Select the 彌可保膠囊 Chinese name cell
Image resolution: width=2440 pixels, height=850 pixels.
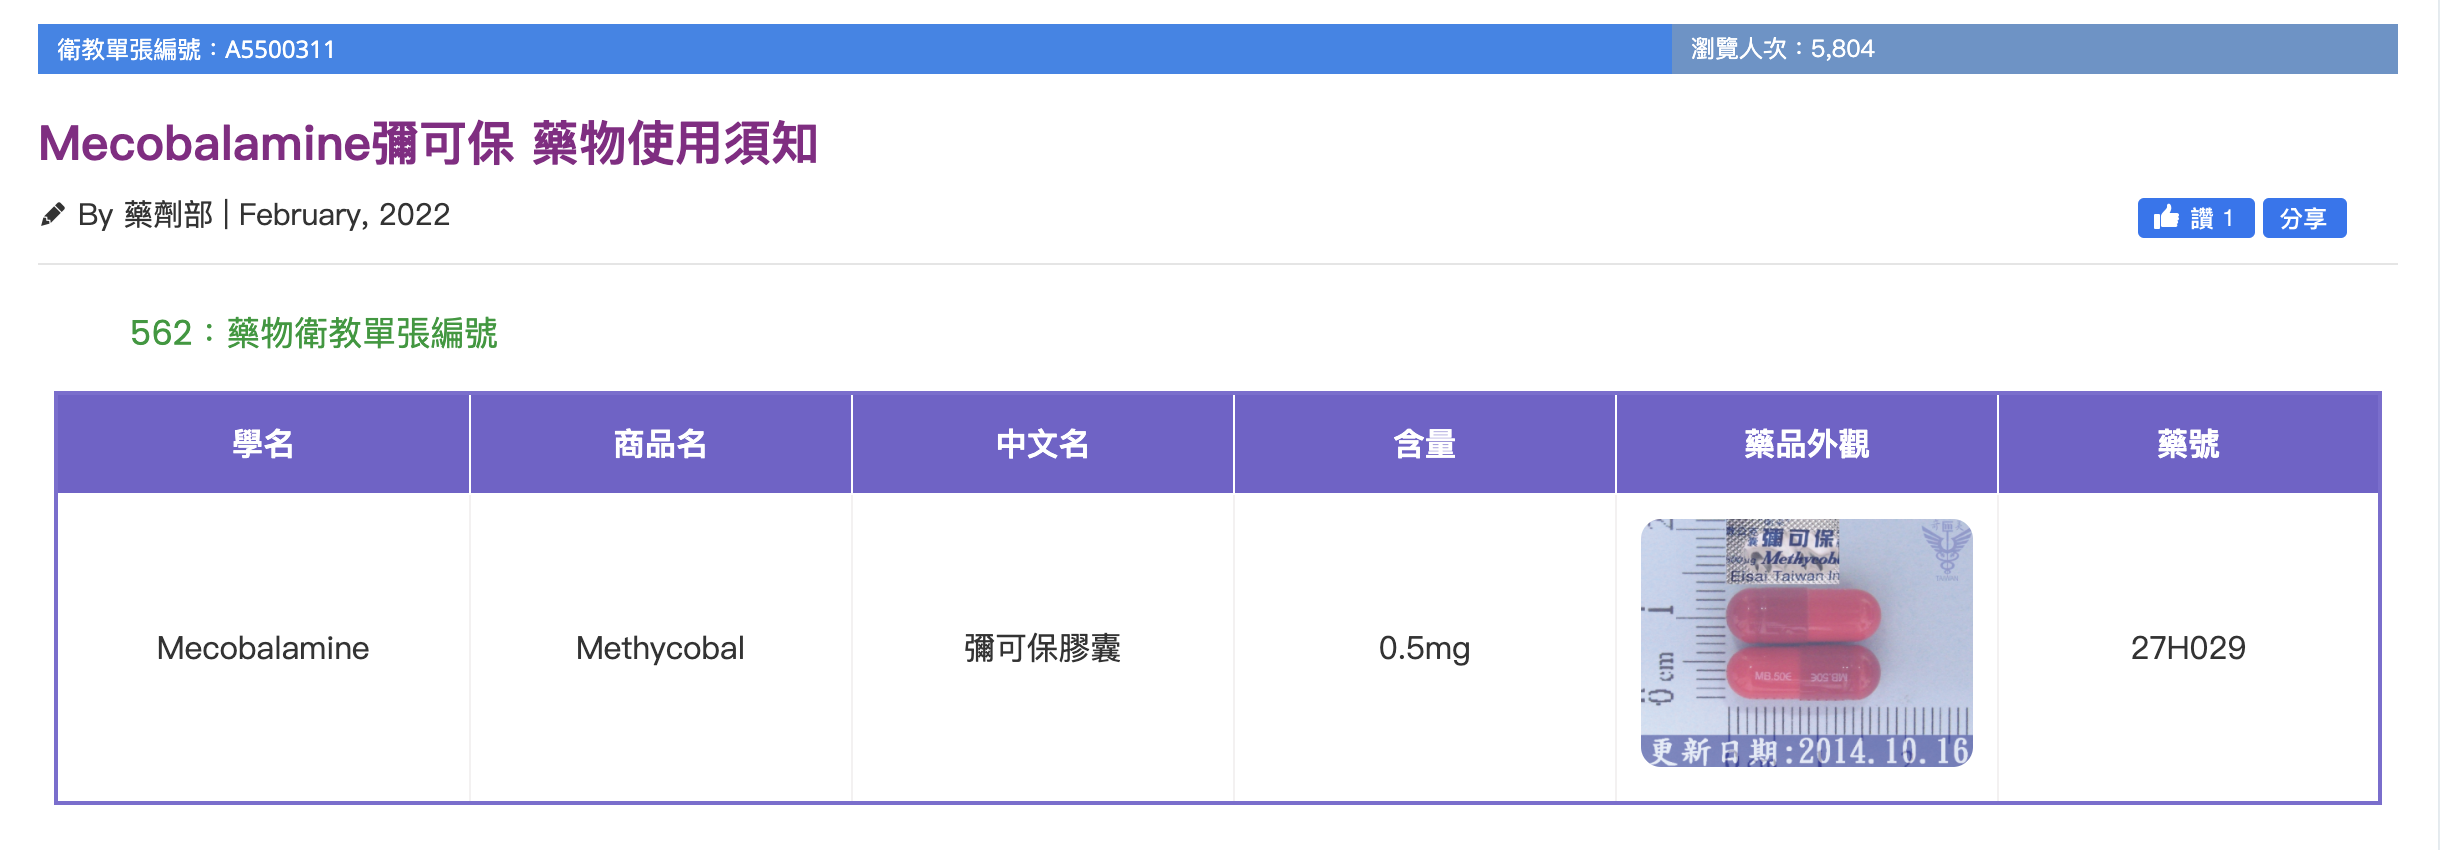pyautogui.click(x=1043, y=647)
